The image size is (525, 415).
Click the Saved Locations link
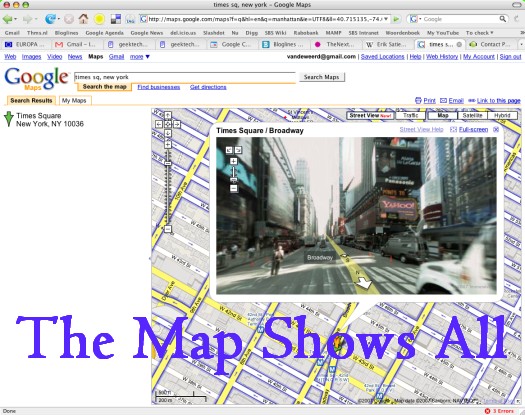[x=383, y=57]
